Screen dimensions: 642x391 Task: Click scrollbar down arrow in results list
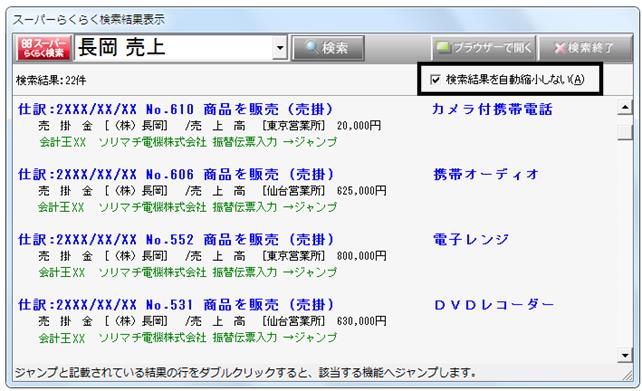coord(625,355)
